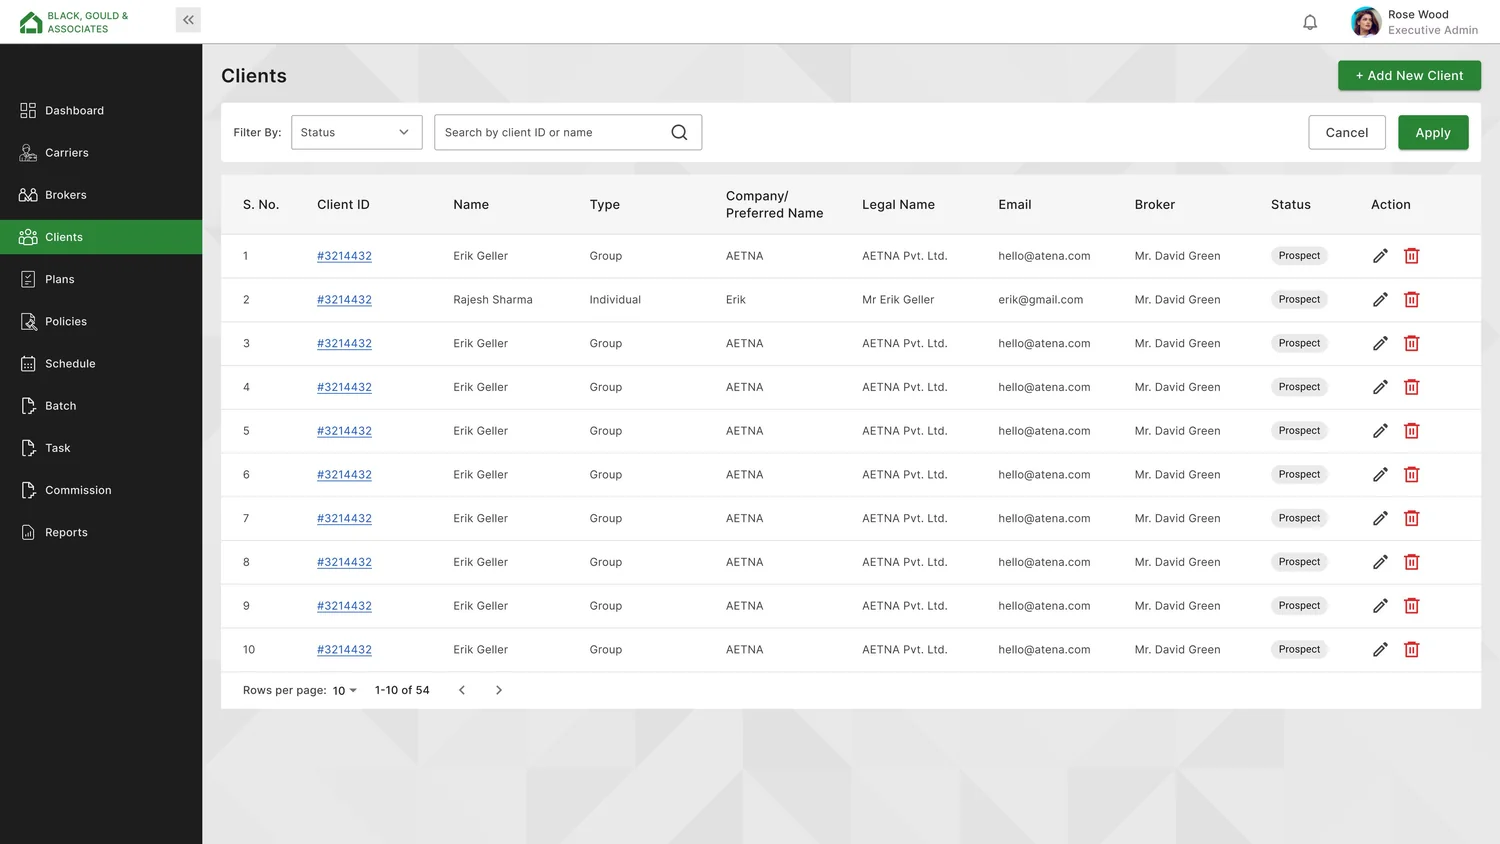Click Add New Client button

click(1409, 76)
